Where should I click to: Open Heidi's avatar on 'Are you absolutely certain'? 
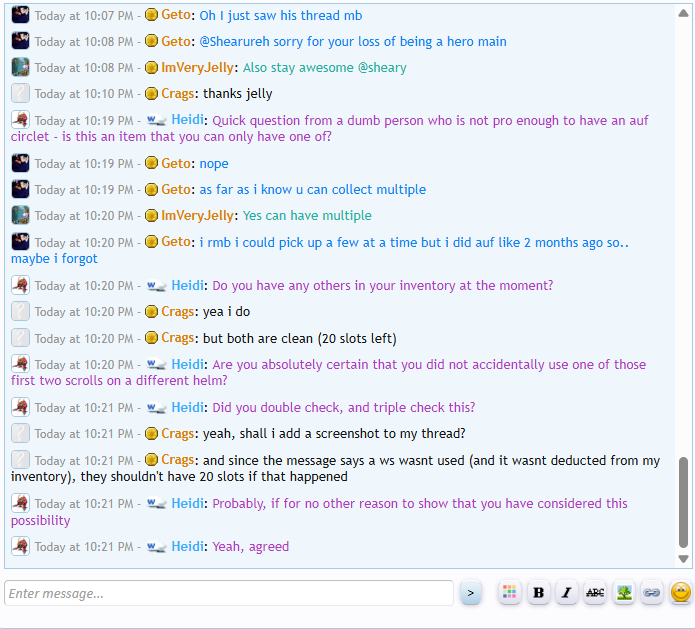[20, 364]
